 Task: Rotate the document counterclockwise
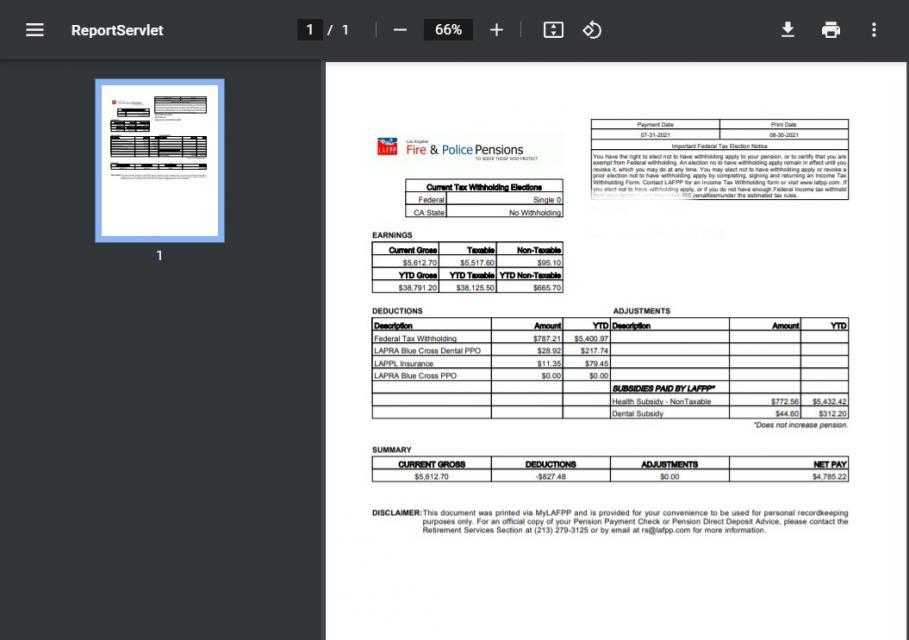pyautogui.click(x=592, y=30)
